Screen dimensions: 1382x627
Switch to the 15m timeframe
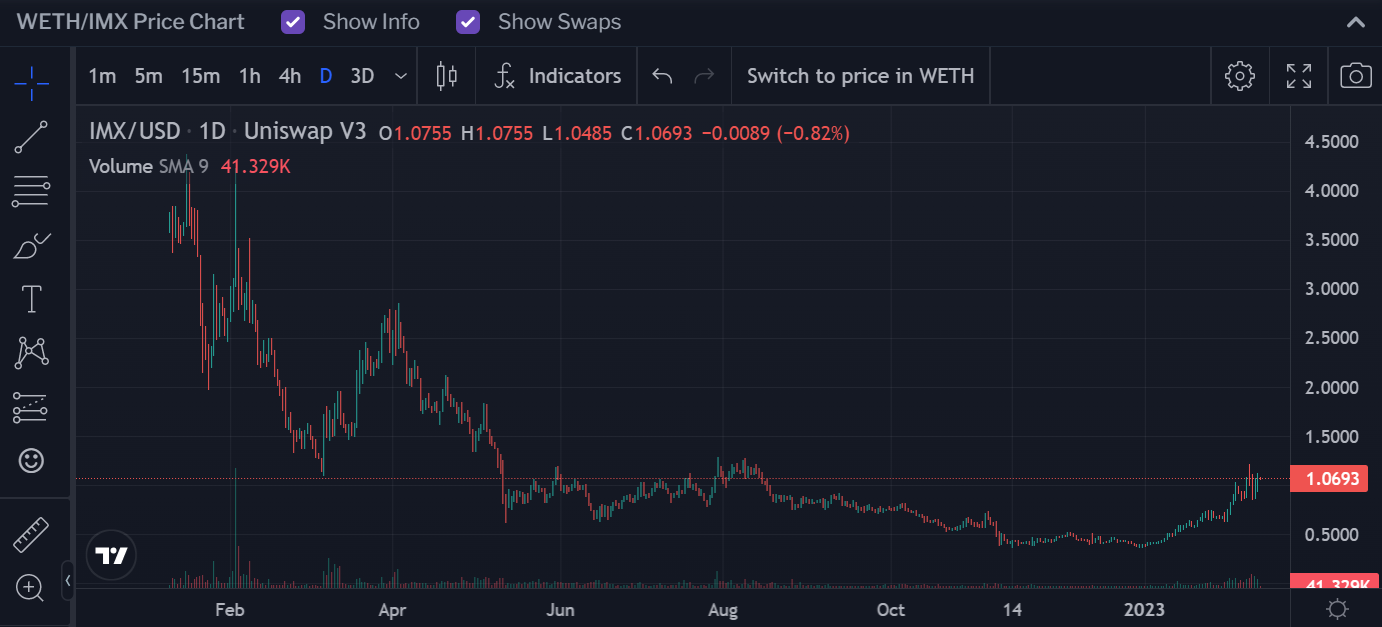click(x=200, y=75)
